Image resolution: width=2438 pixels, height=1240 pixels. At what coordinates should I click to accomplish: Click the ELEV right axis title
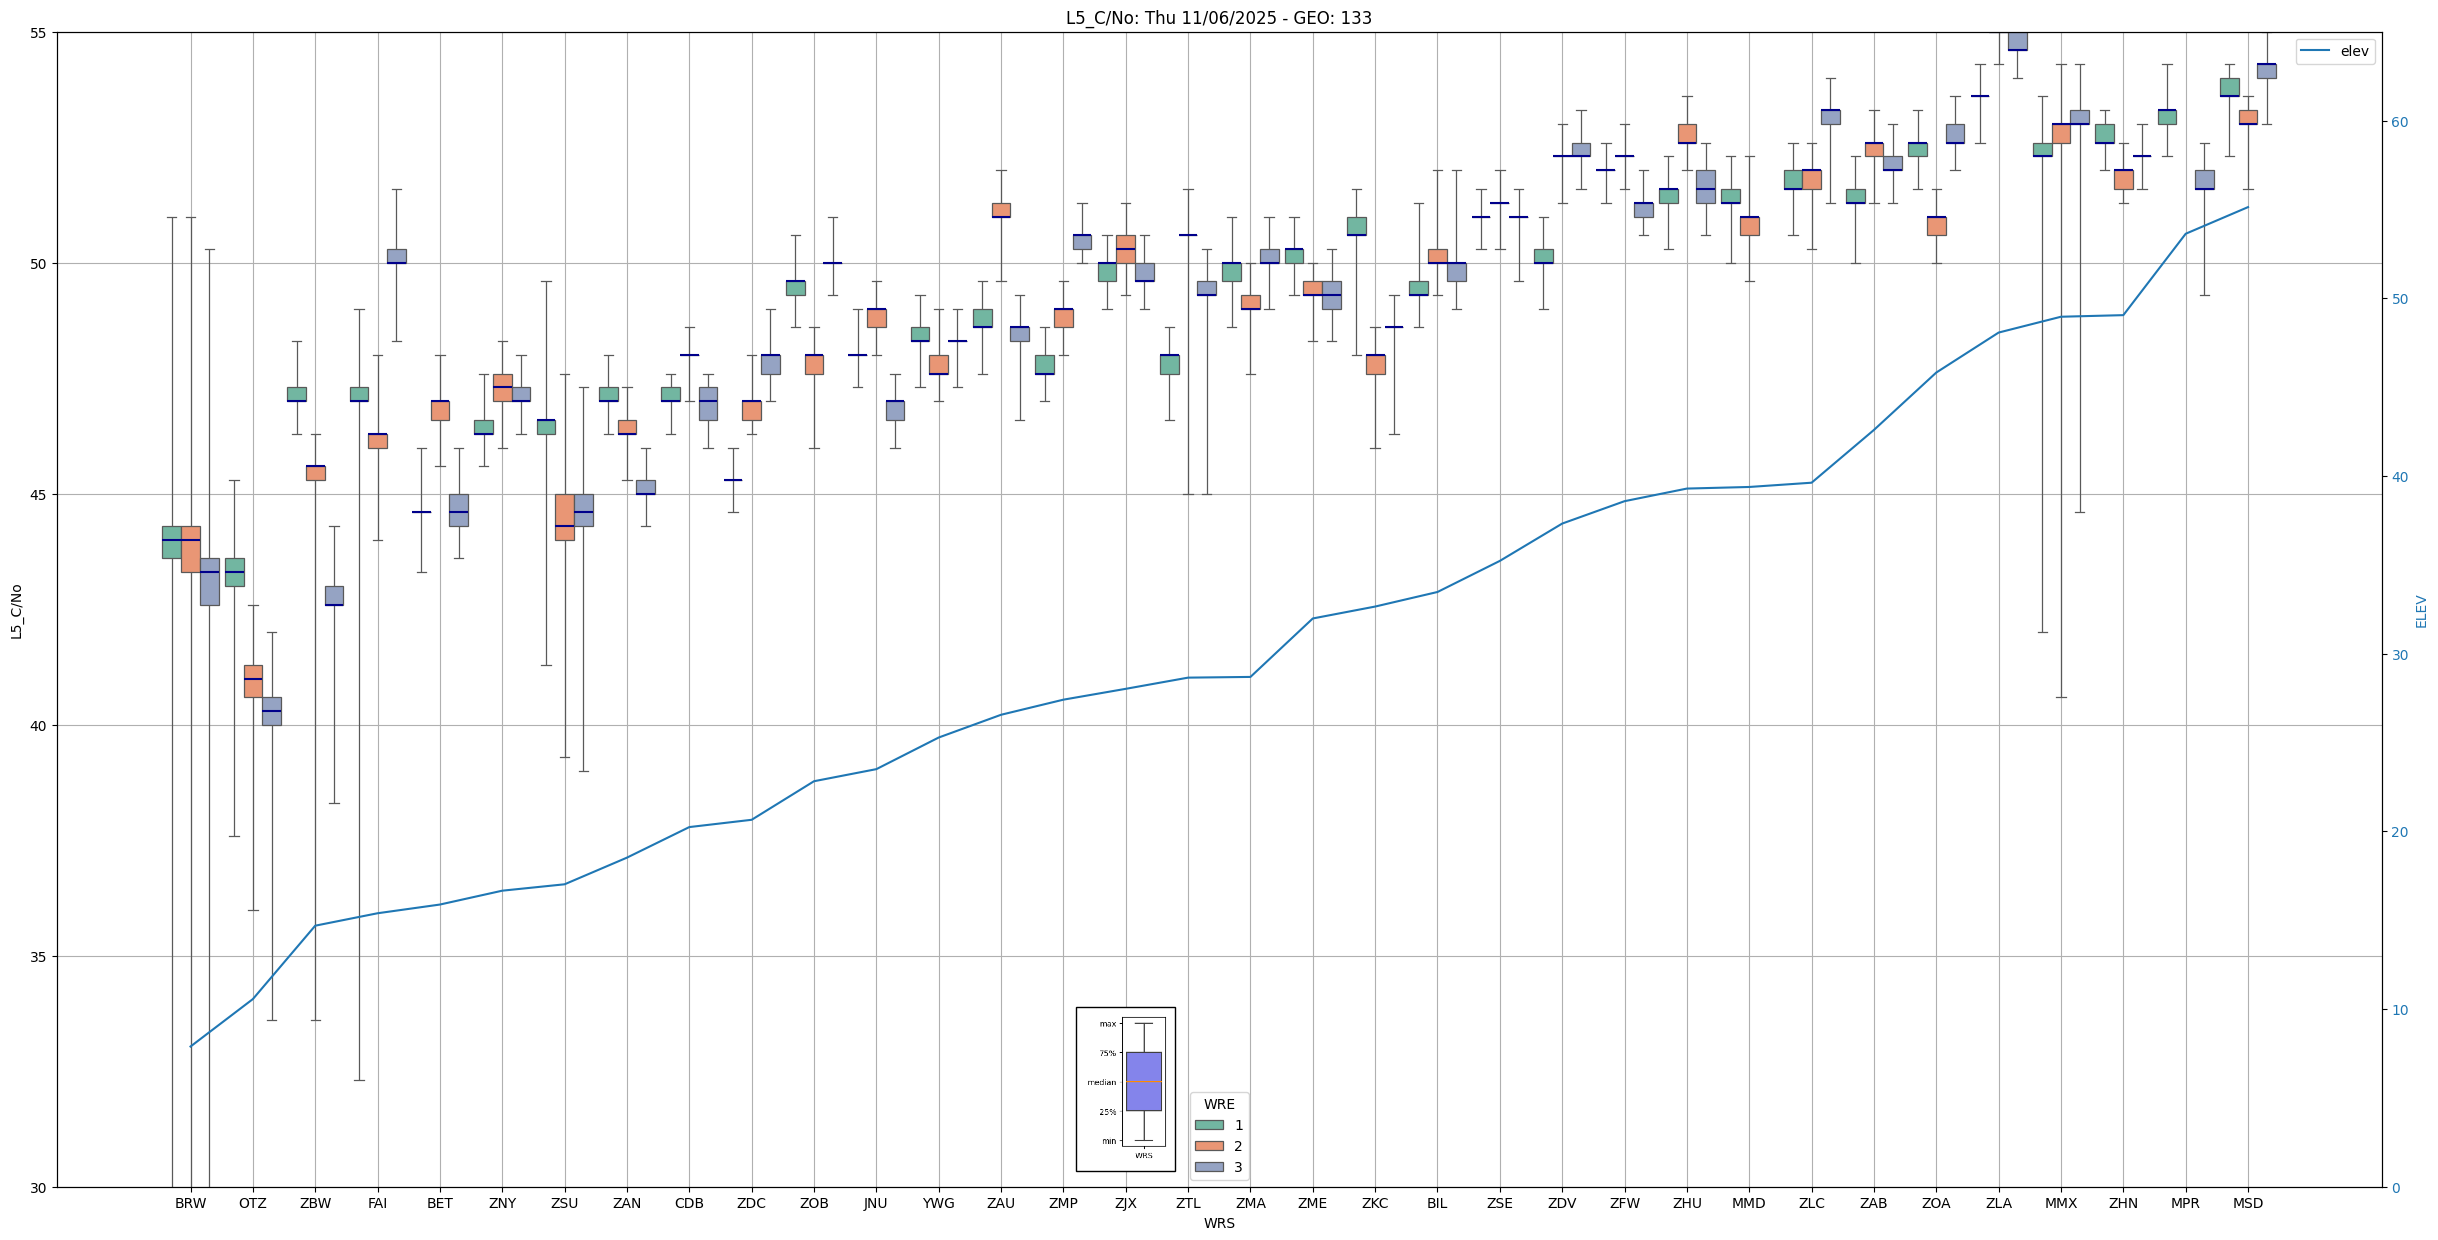tap(2421, 611)
